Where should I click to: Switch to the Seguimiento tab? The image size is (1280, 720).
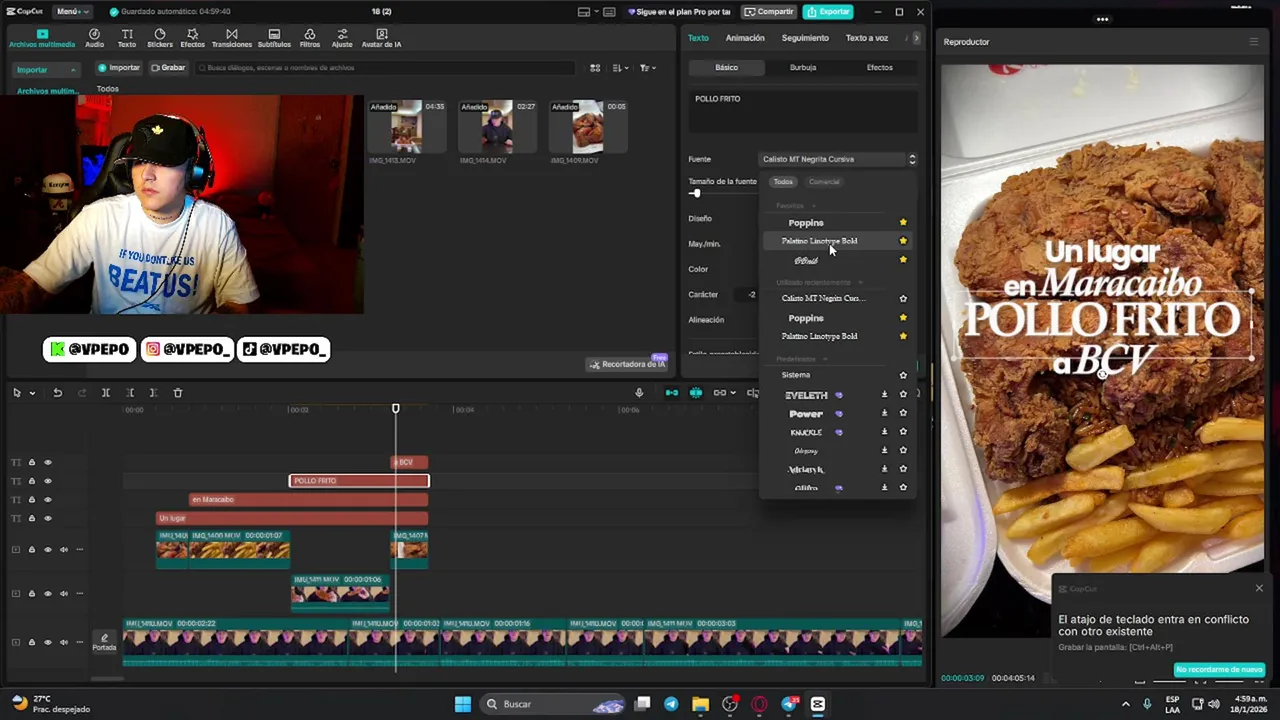805,38
